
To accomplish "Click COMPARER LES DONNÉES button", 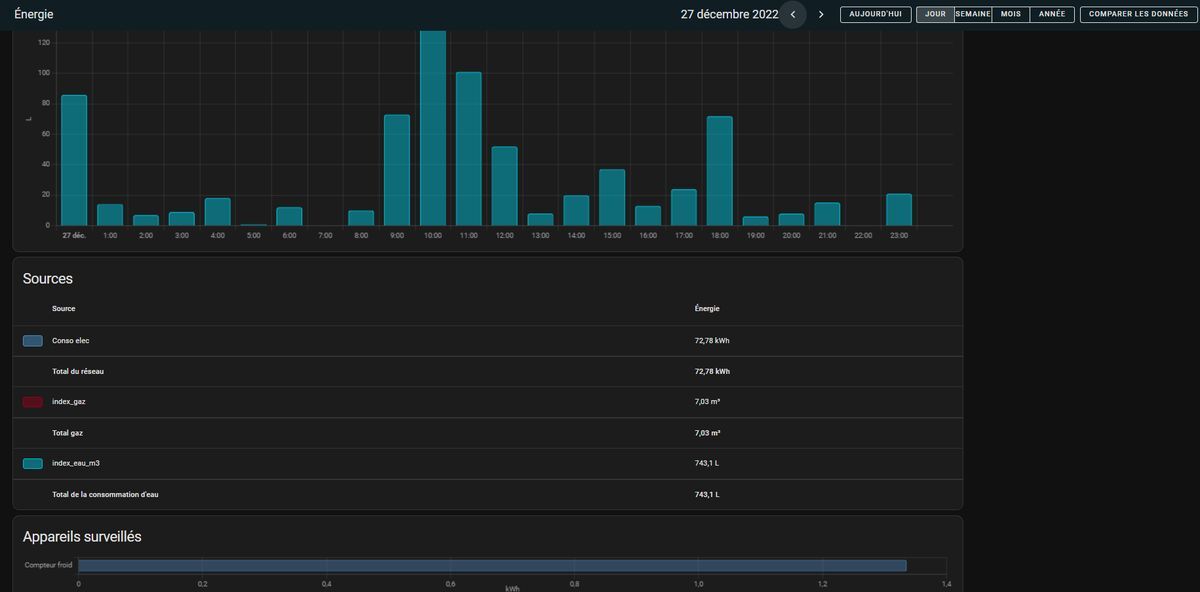I will (x=1138, y=15).
